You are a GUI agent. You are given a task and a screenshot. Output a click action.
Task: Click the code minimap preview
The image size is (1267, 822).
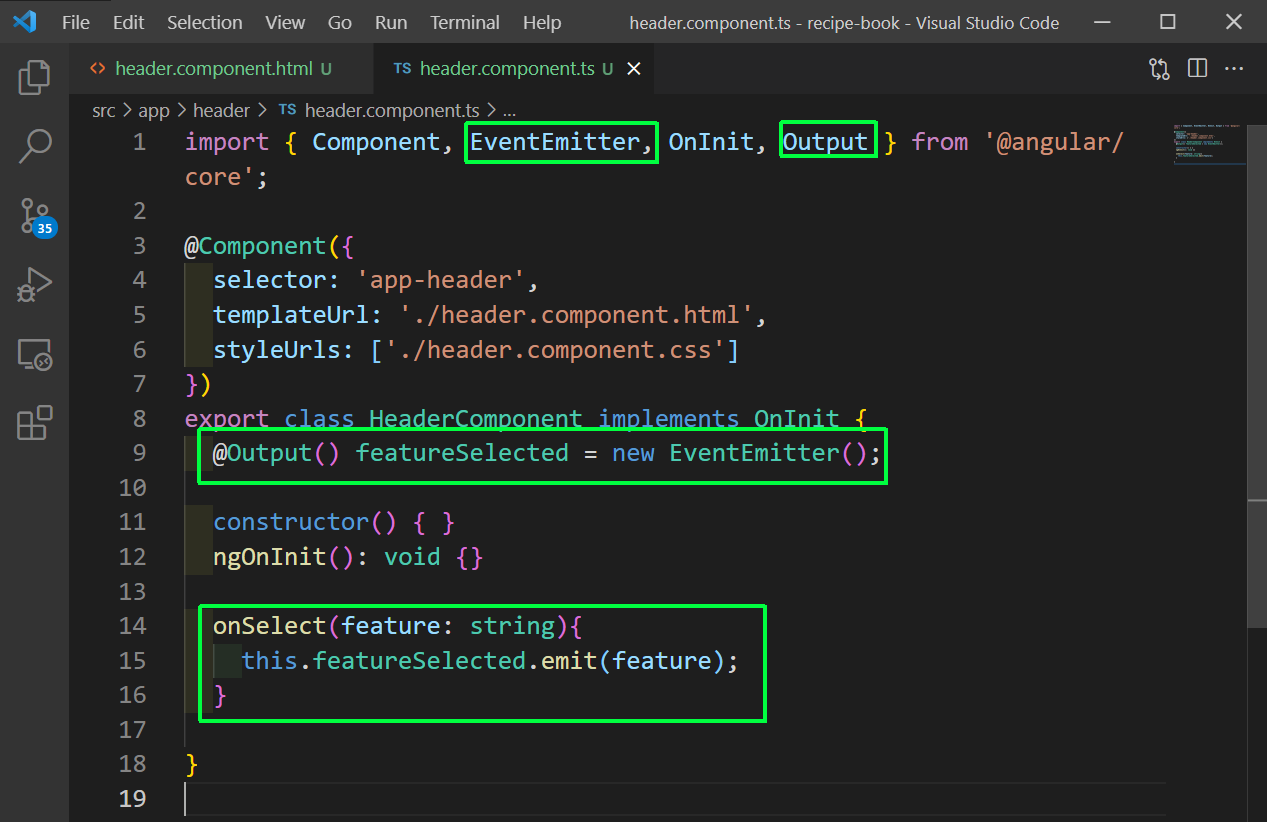tap(1210, 145)
